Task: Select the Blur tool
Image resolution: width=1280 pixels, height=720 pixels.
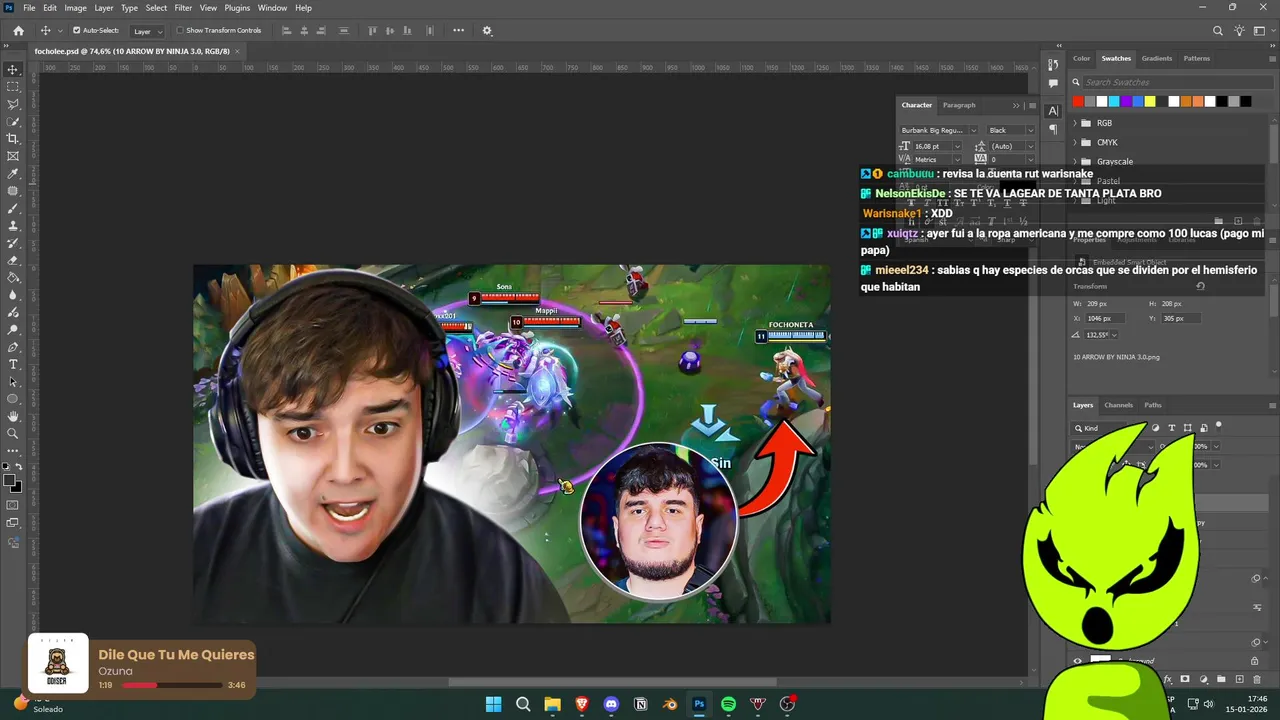Action: (13, 295)
